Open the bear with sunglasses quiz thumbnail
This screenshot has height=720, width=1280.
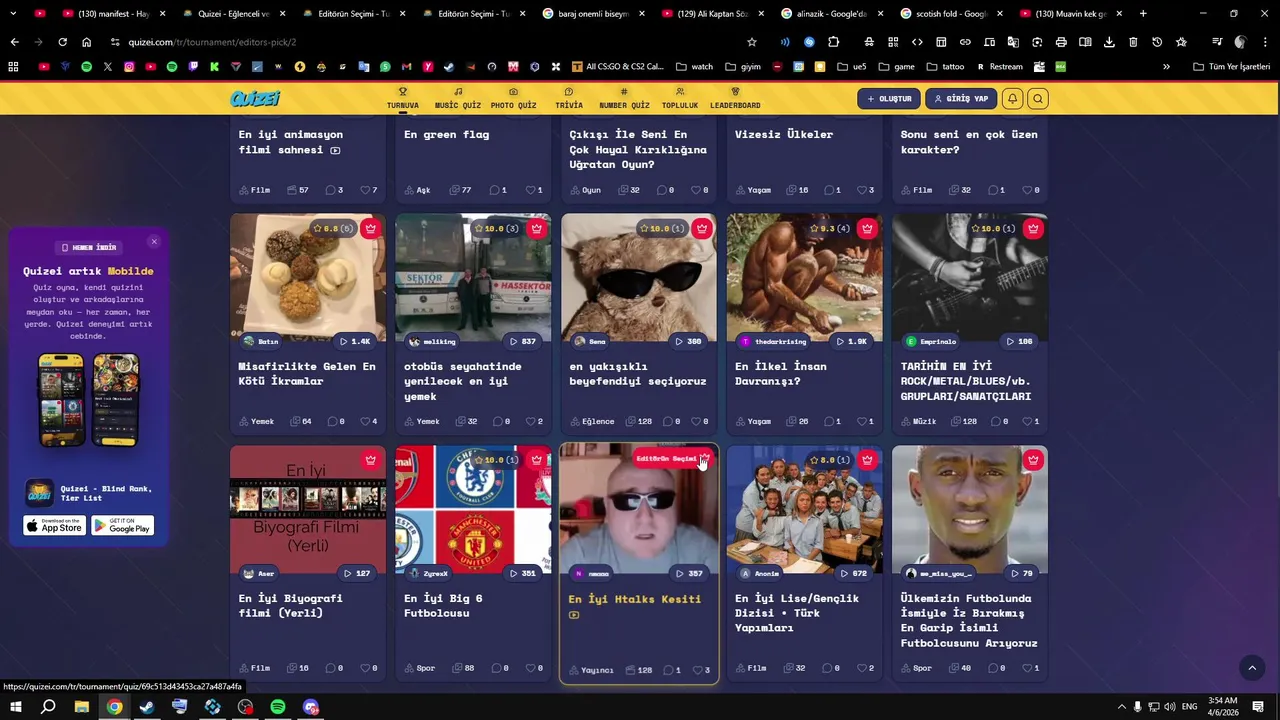pyautogui.click(x=638, y=278)
